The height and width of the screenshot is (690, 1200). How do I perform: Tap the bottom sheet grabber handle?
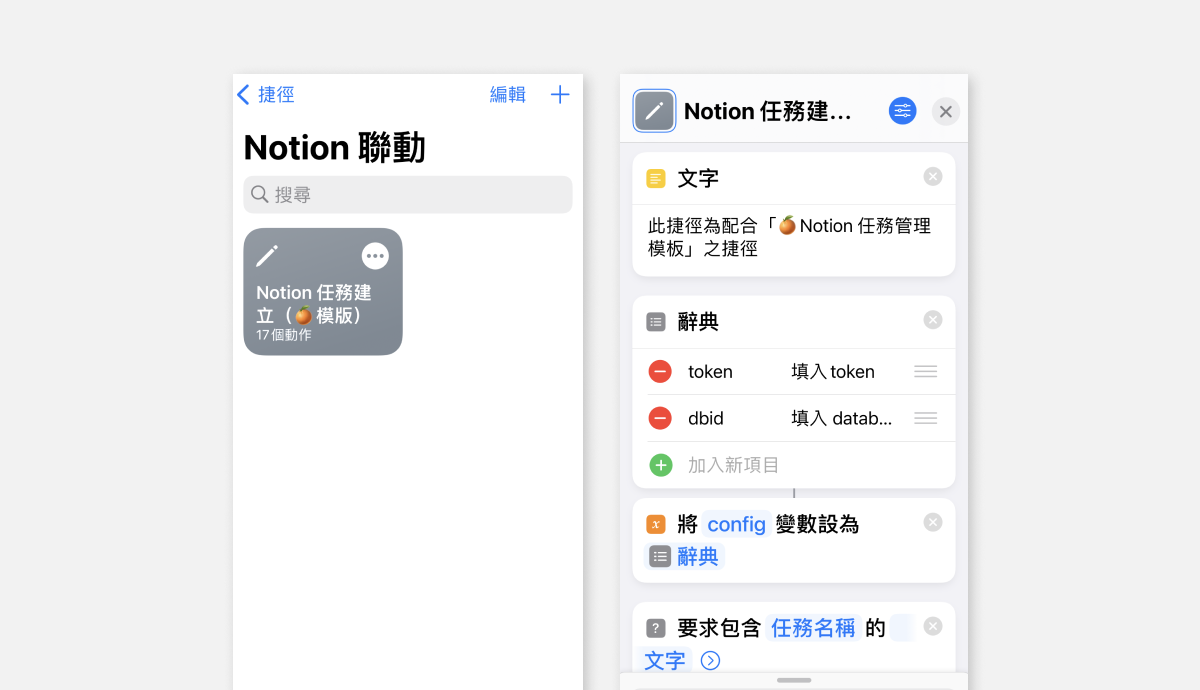794,680
